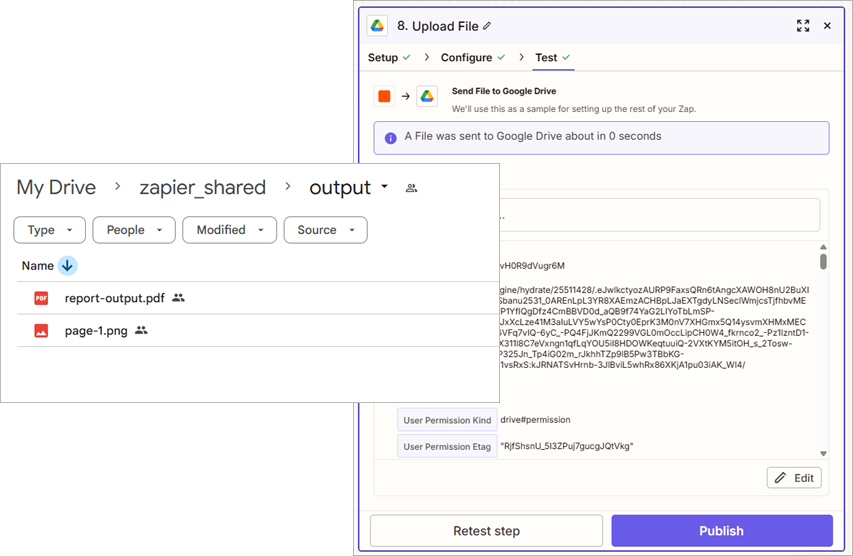
Task: Click the Google Drive icon in step header
Action: point(378,26)
